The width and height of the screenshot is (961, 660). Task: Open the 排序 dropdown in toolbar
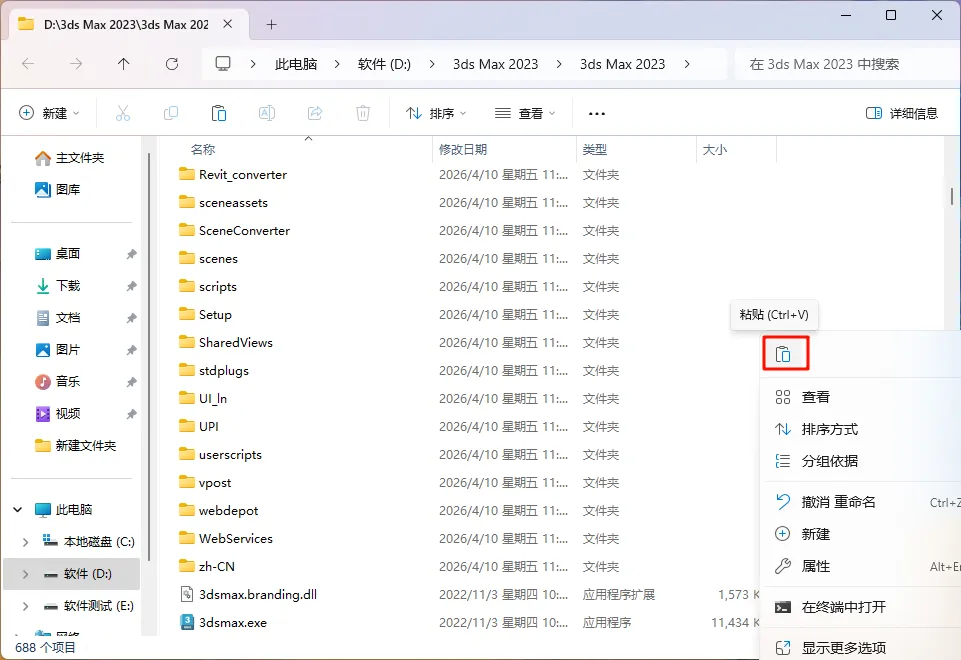point(436,113)
